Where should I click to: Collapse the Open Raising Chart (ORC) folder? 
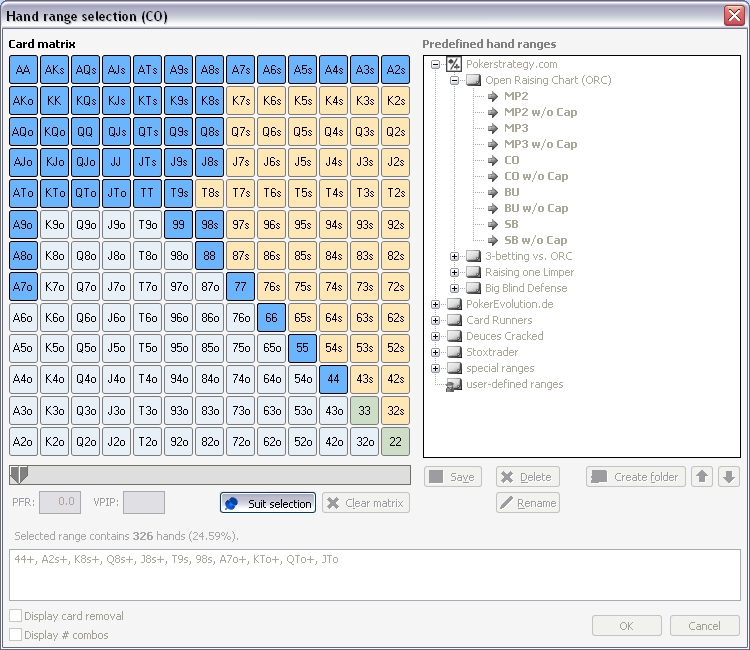pos(454,80)
